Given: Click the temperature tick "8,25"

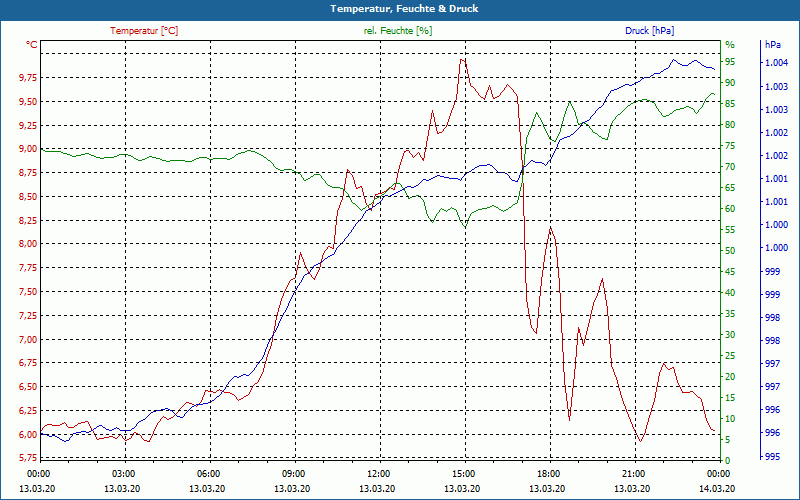Looking at the screenshot, I should (x=28, y=220).
